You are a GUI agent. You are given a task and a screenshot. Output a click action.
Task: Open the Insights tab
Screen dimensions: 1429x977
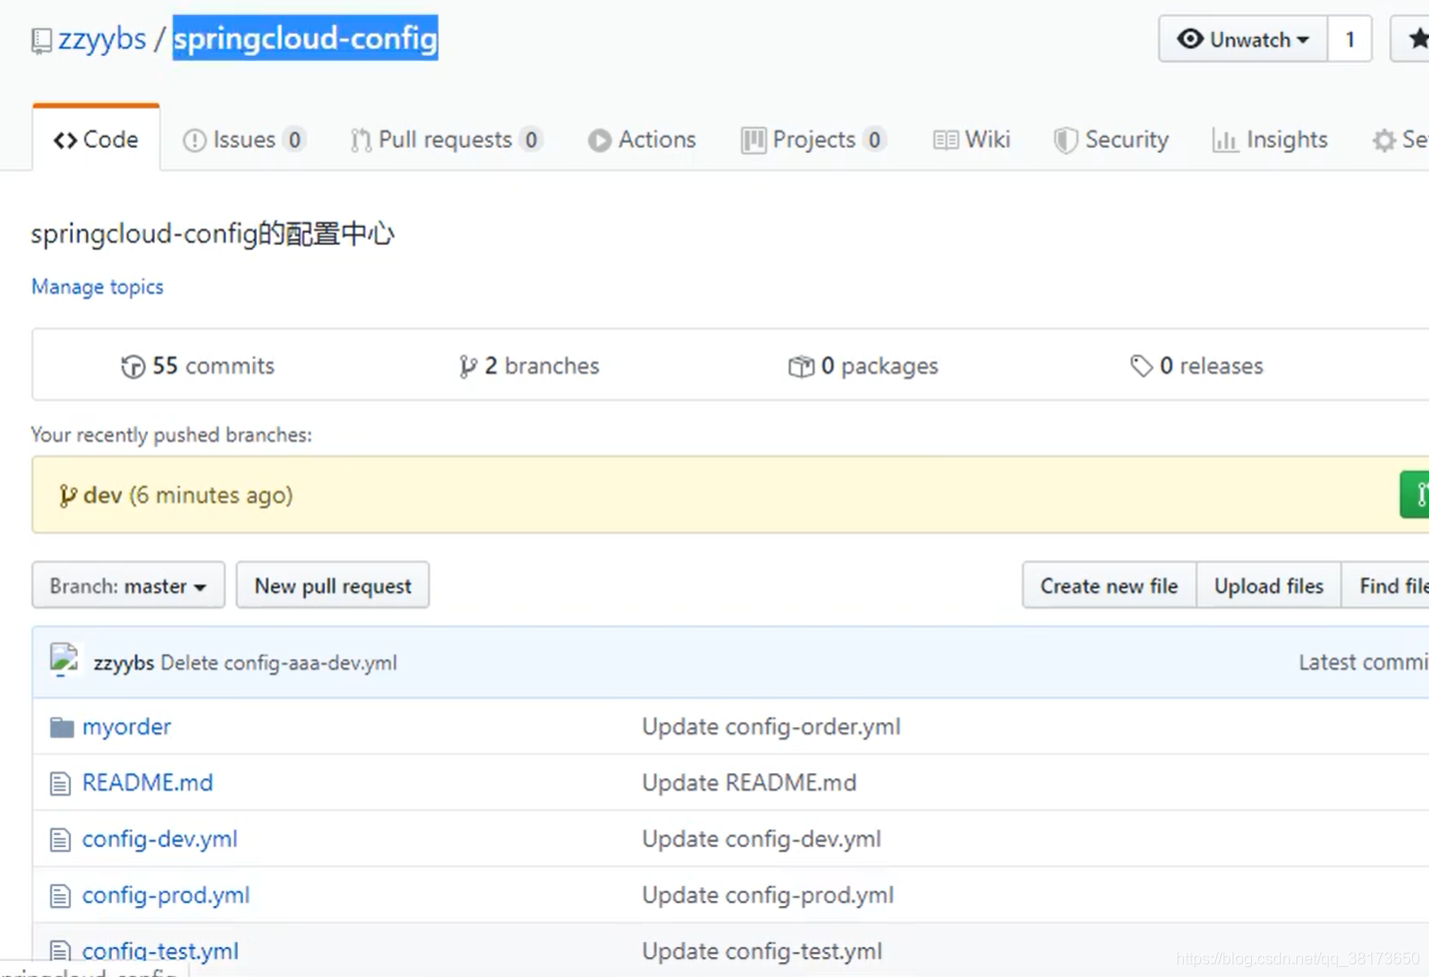[1270, 139]
